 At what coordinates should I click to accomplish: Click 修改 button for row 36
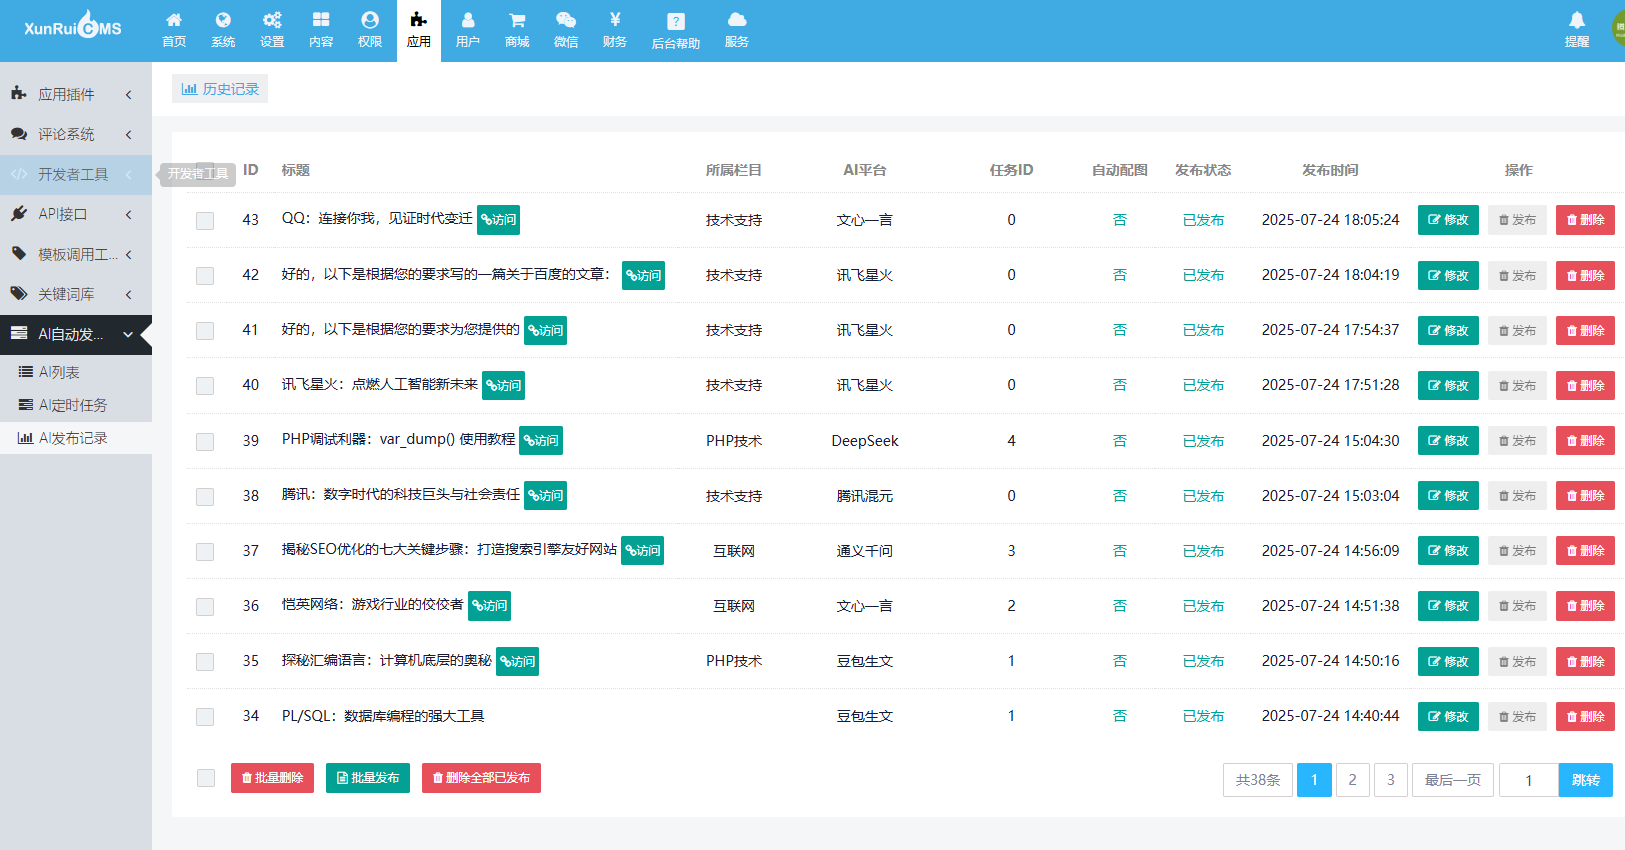point(1448,605)
